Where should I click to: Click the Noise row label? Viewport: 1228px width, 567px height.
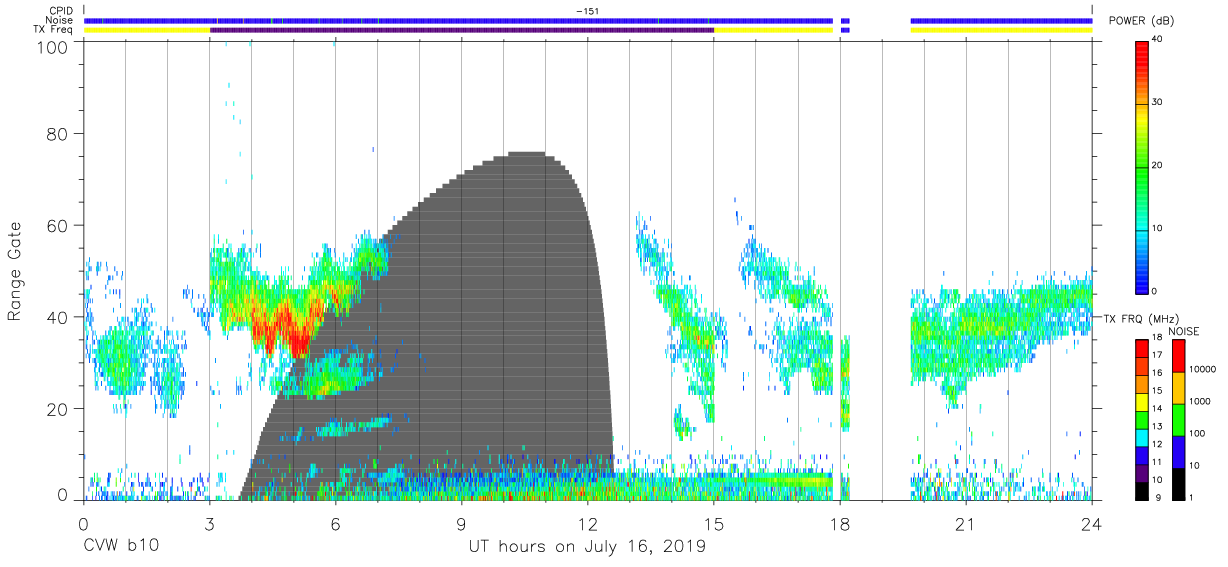pos(60,20)
